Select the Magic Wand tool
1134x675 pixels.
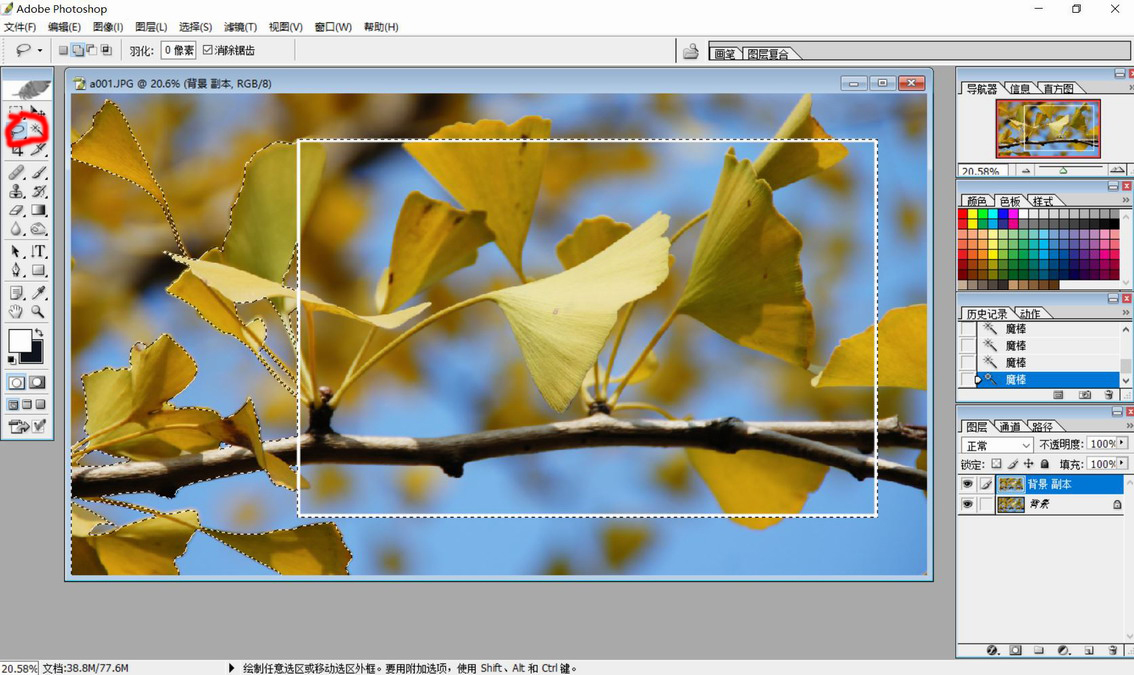38,130
